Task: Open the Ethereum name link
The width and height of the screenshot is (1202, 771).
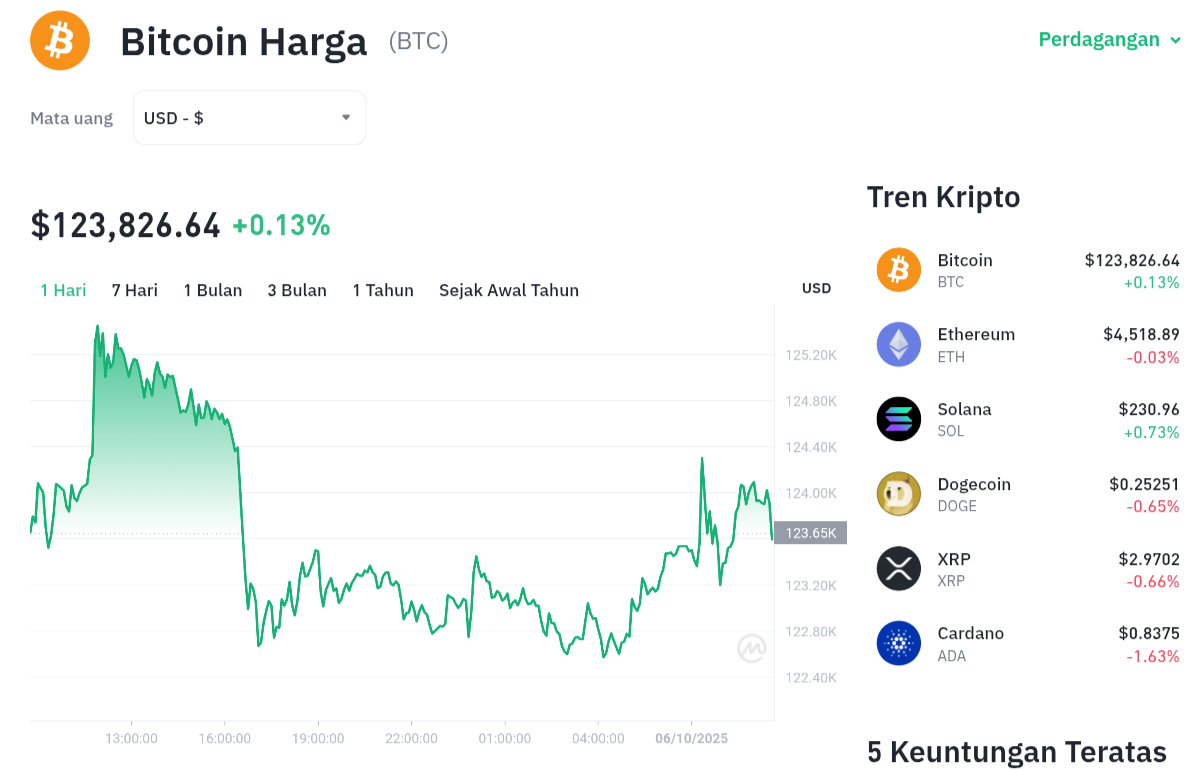Action: (x=976, y=334)
